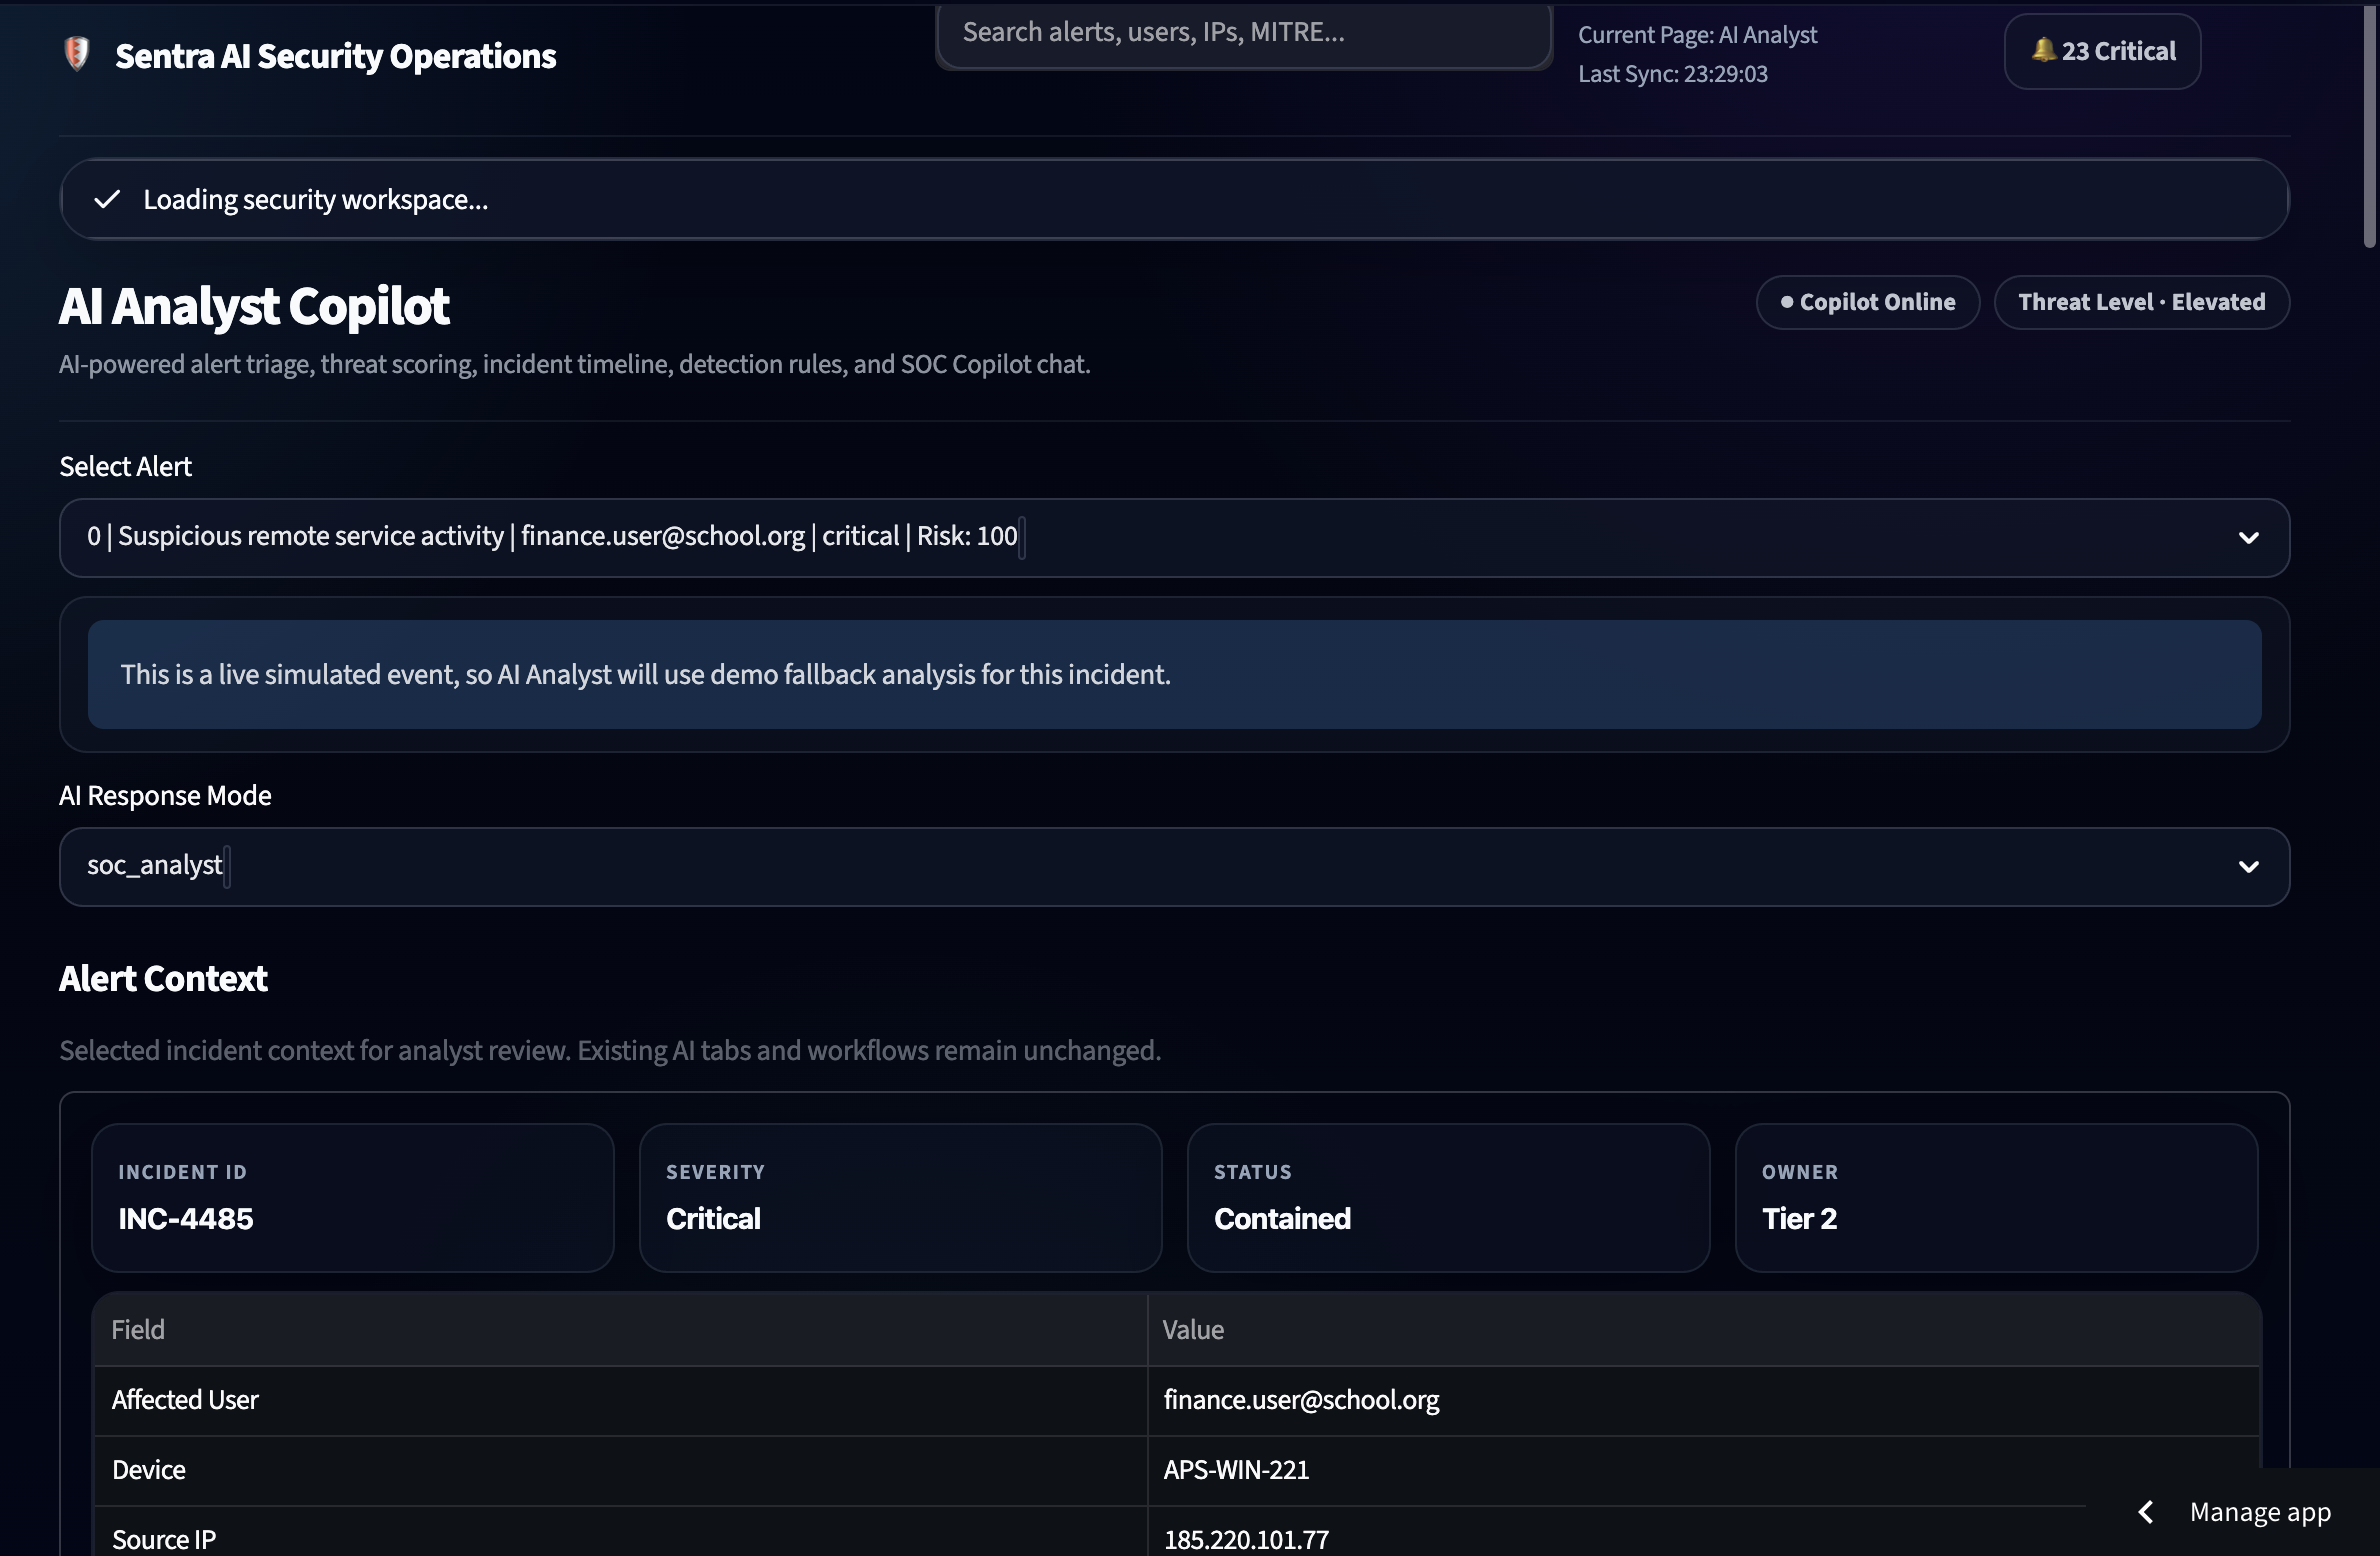This screenshot has width=2380, height=1556.
Task: Click Last Sync: 23:29:03 text
Action: pos(1672,74)
